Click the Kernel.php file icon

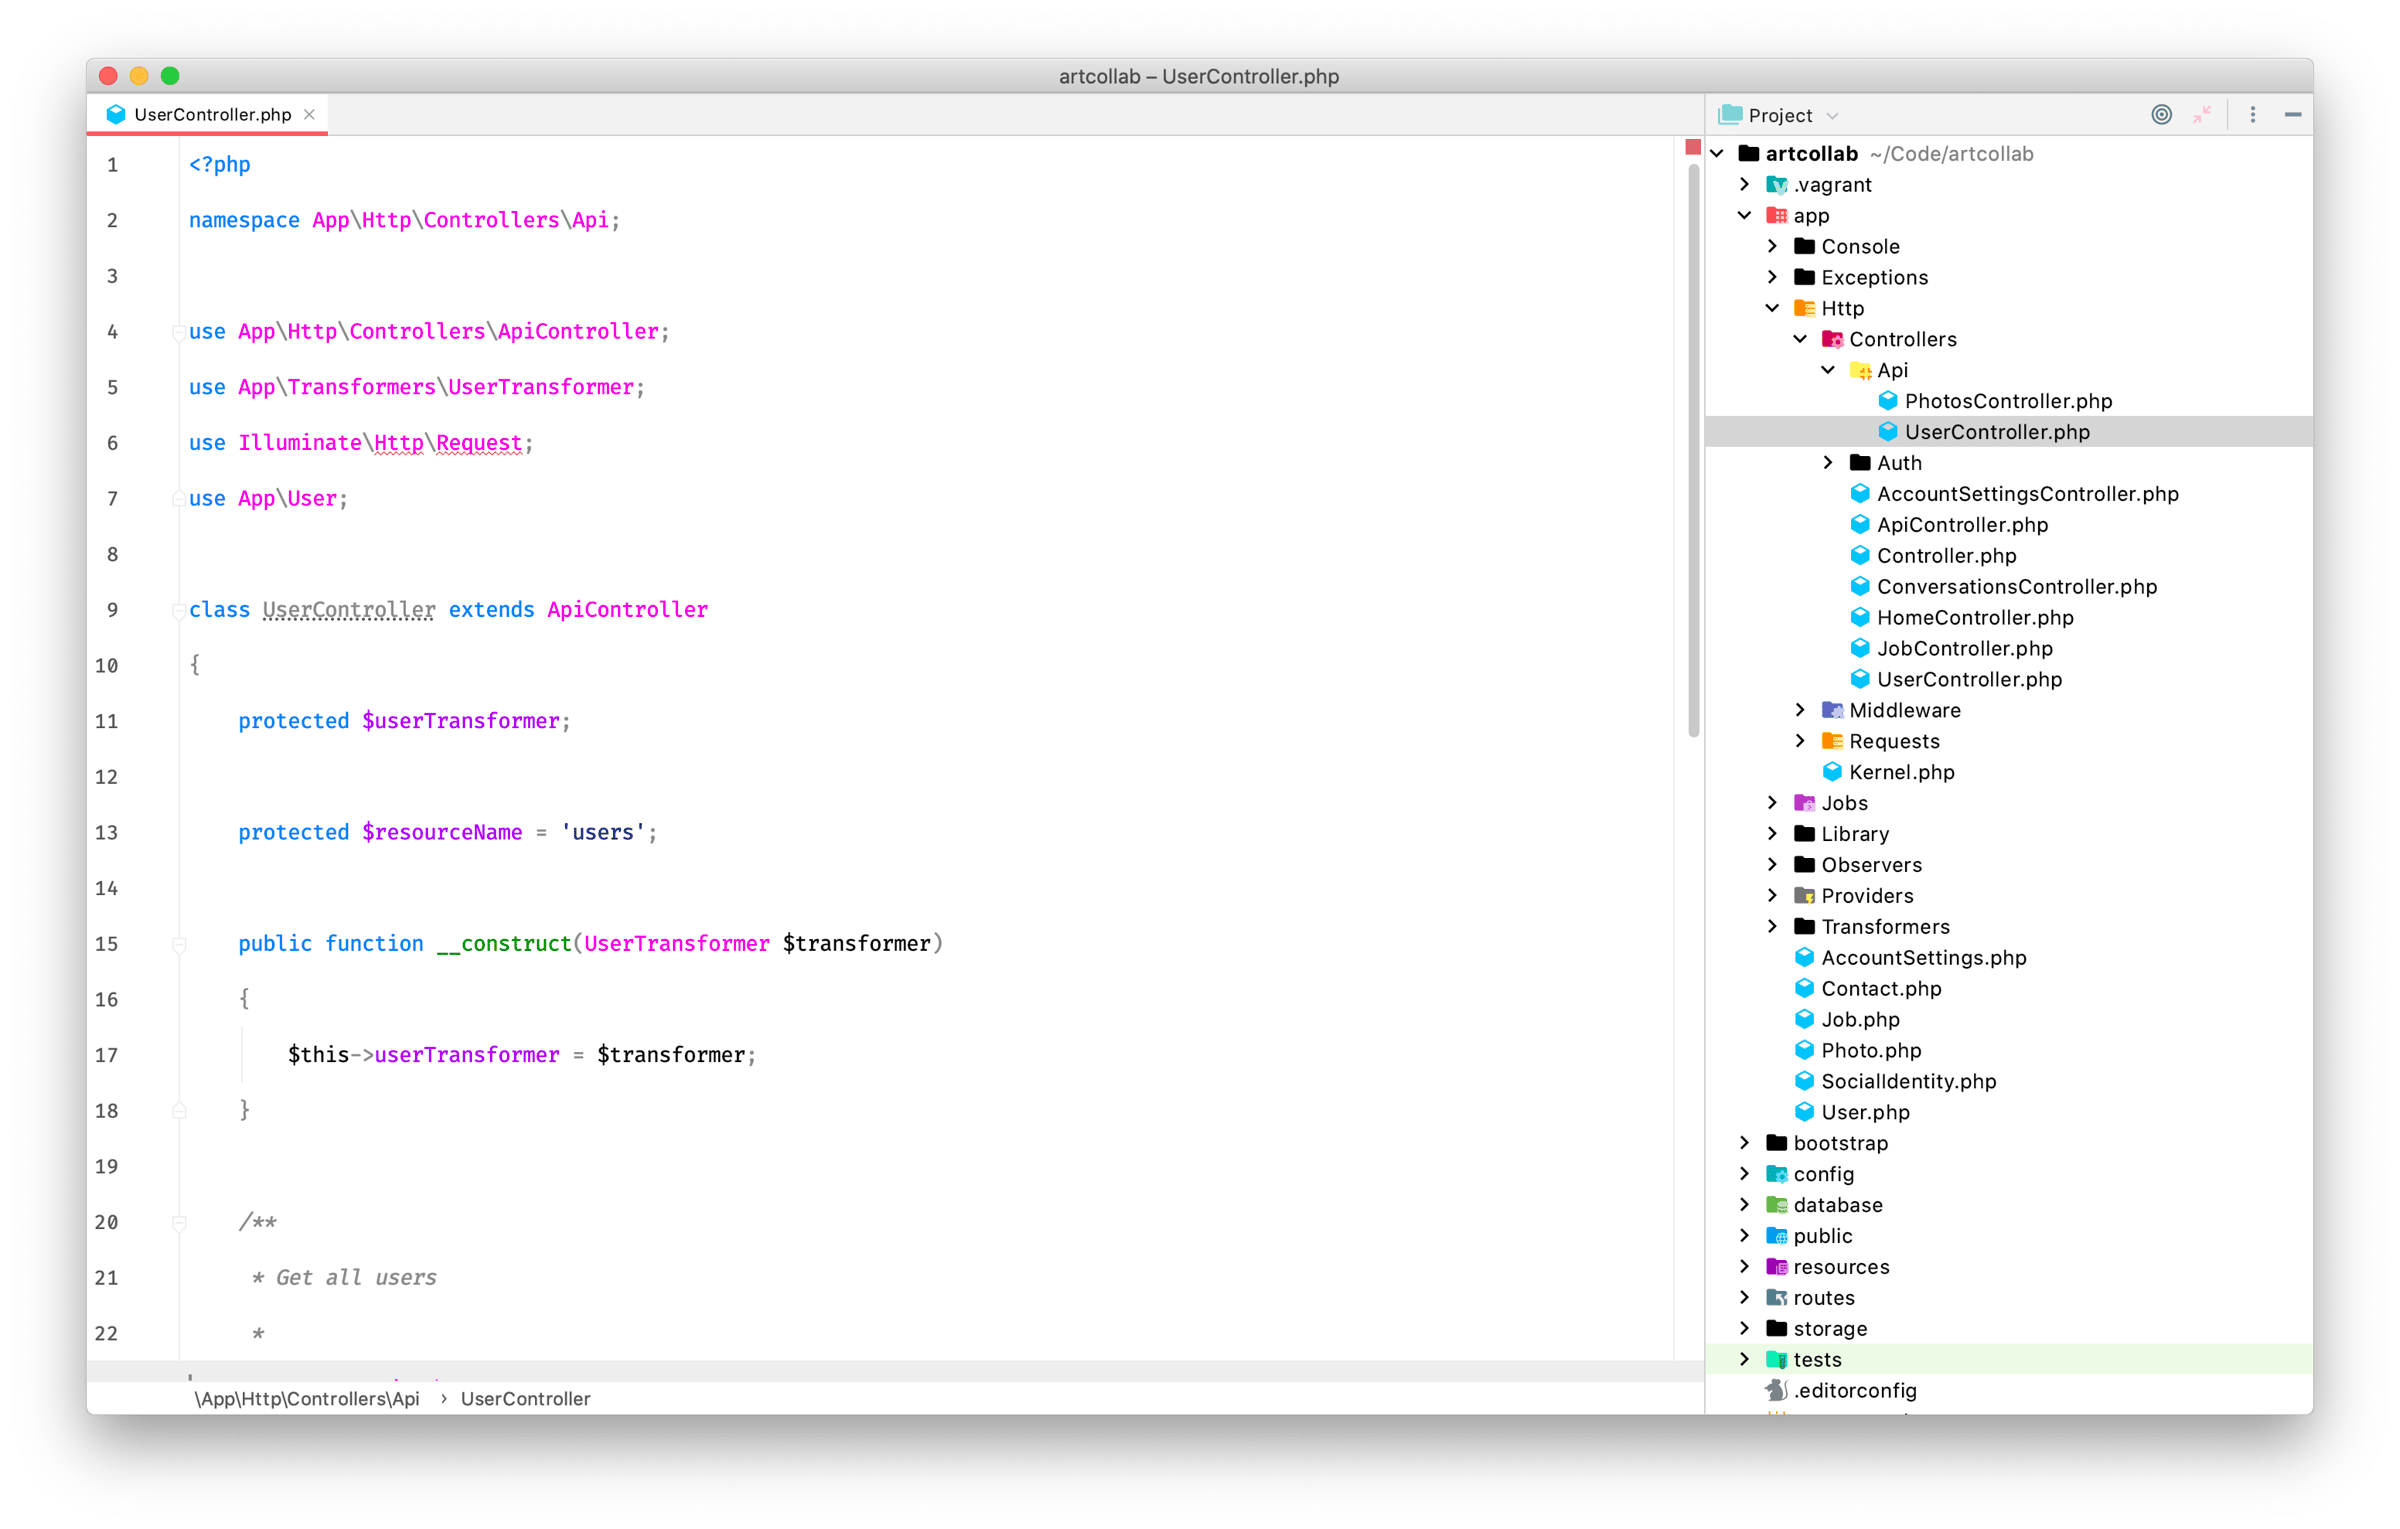click(1832, 772)
